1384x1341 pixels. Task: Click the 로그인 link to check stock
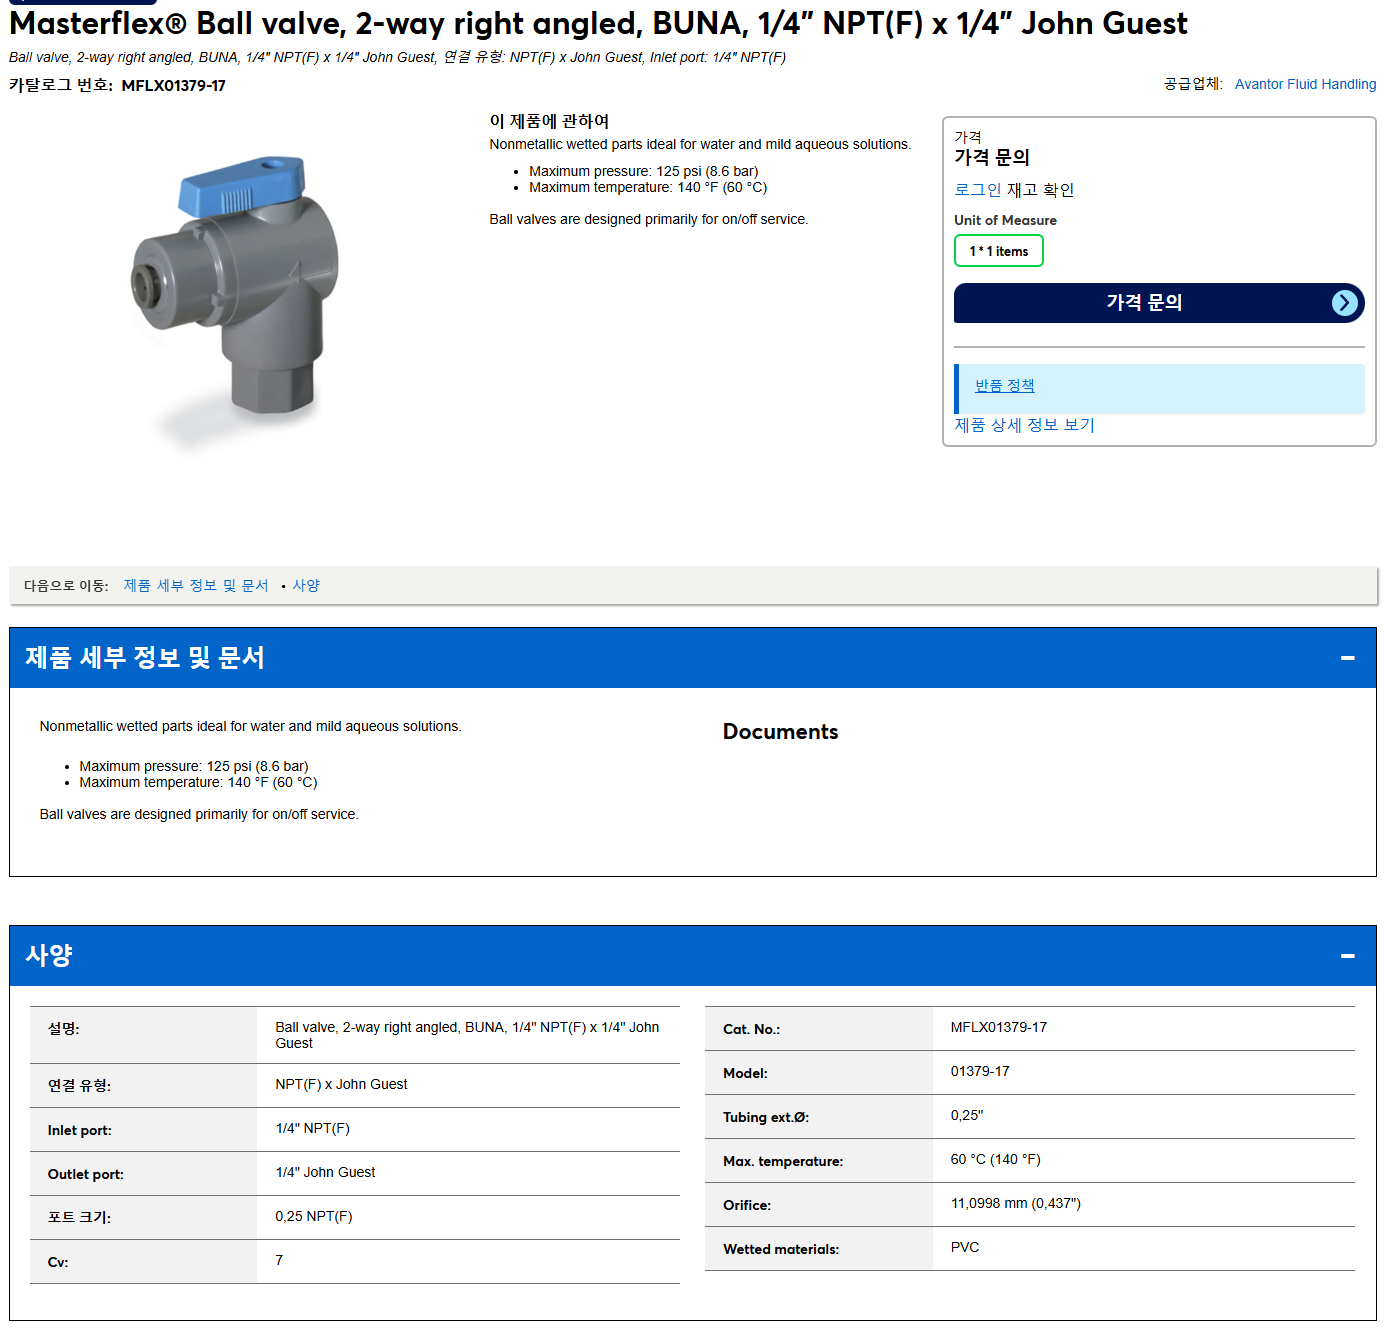point(977,190)
